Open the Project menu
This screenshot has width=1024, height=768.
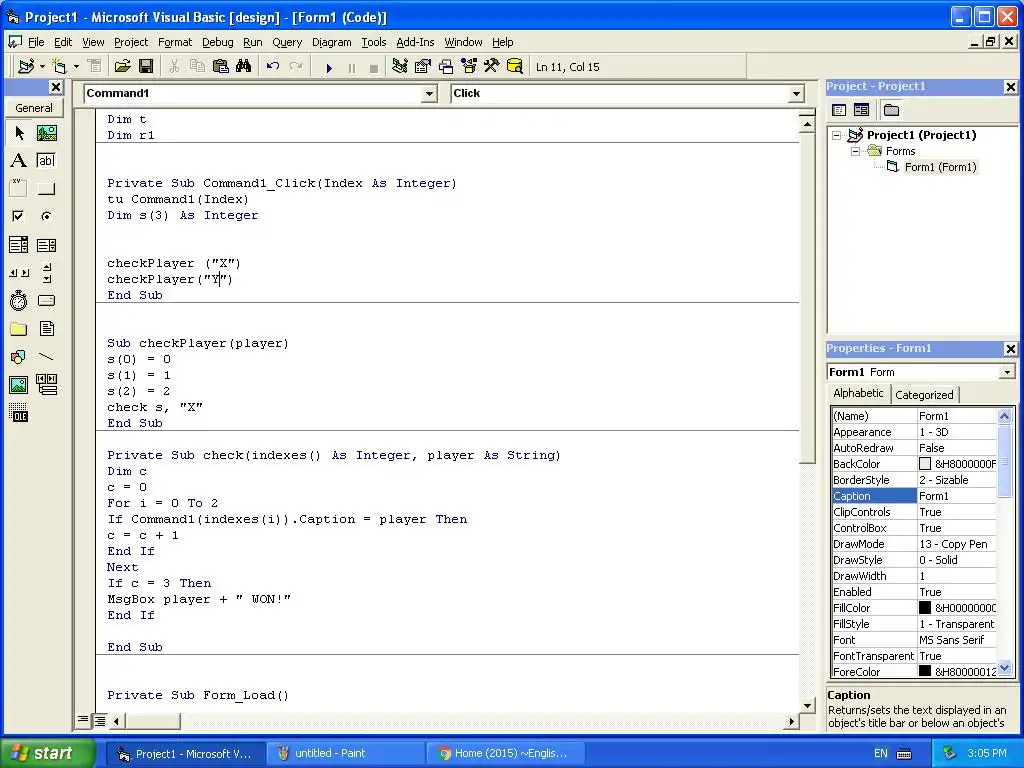pos(131,42)
